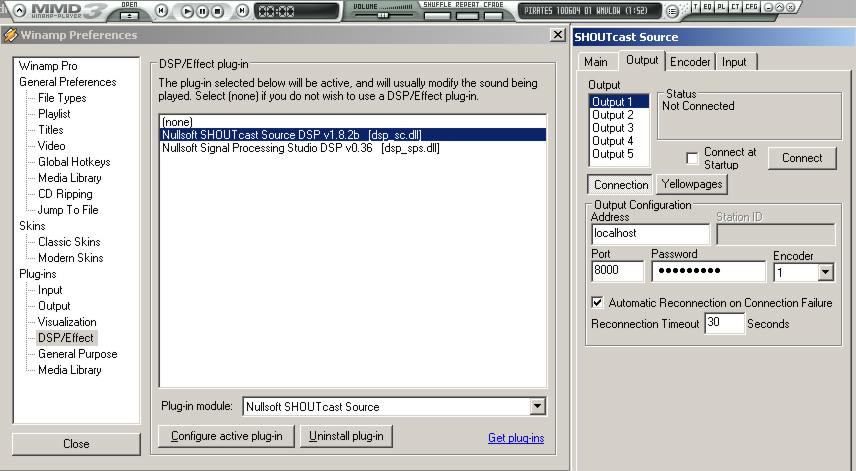Open Classic Skins preferences
Image resolution: width=856 pixels, height=471 pixels.
(69, 242)
